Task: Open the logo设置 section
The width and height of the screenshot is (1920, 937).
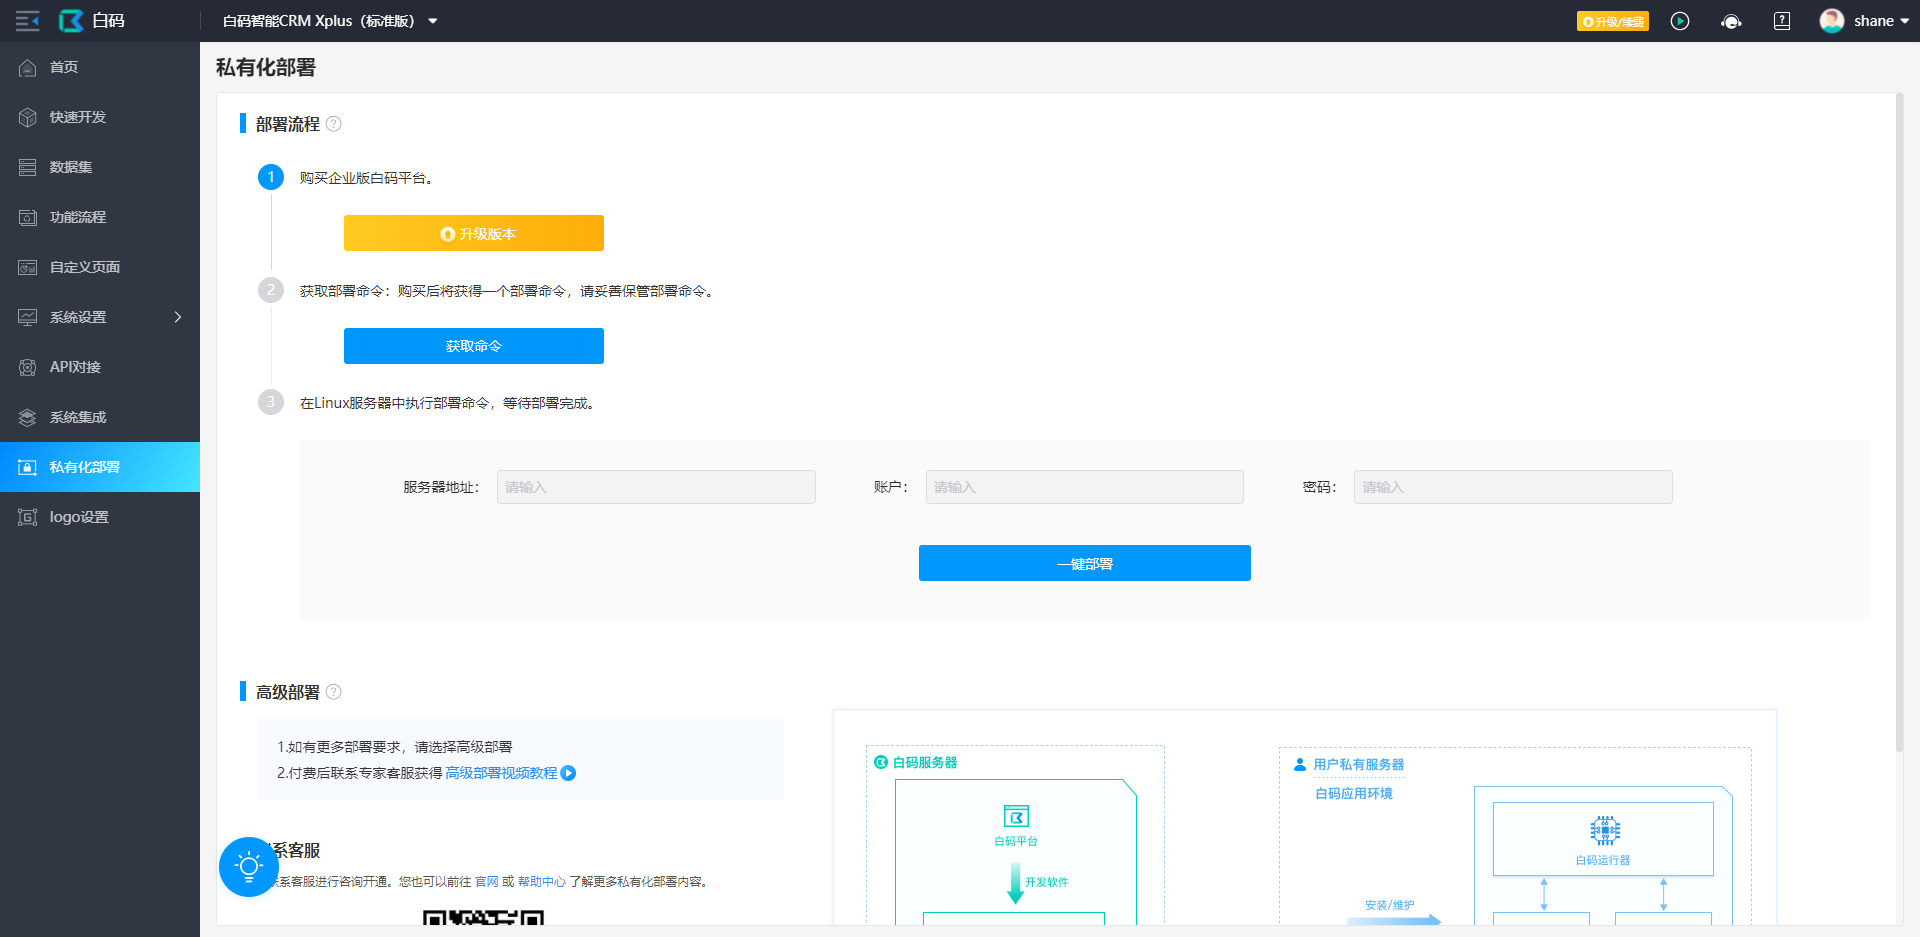Action: [27, 517]
